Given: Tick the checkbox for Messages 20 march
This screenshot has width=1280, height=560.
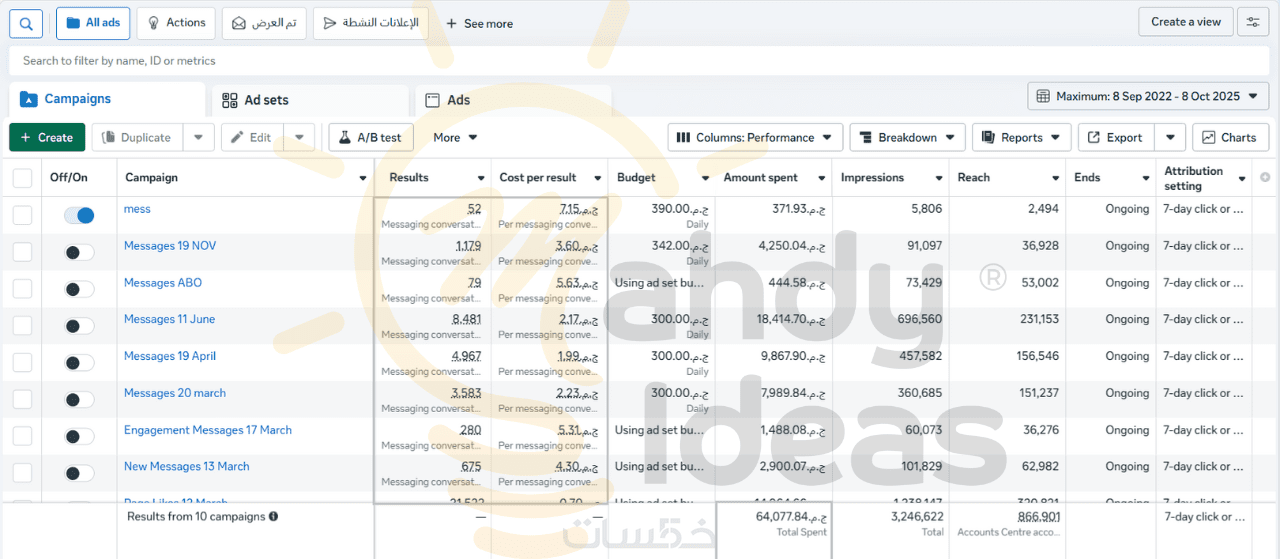Looking at the screenshot, I should tap(22, 400).
